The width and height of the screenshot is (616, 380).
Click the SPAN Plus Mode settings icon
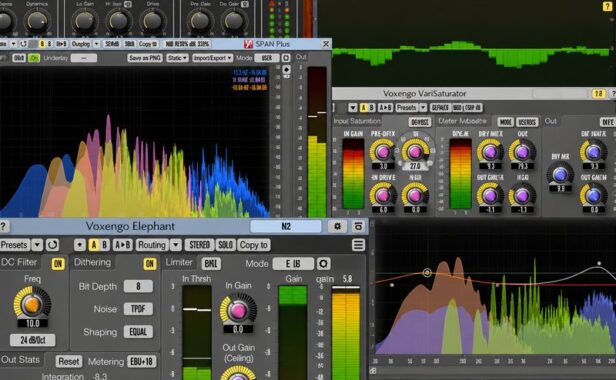[x=286, y=58]
